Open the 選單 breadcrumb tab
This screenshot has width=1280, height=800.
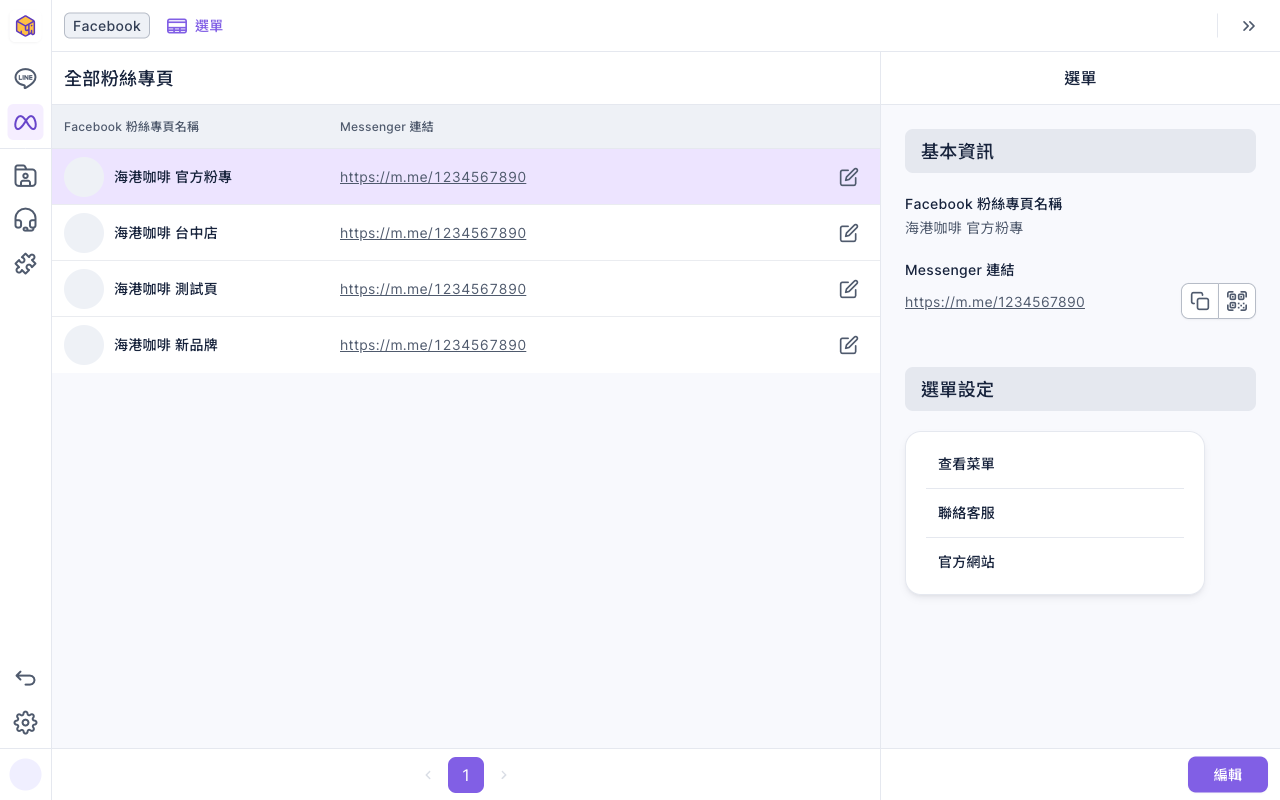[195, 26]
